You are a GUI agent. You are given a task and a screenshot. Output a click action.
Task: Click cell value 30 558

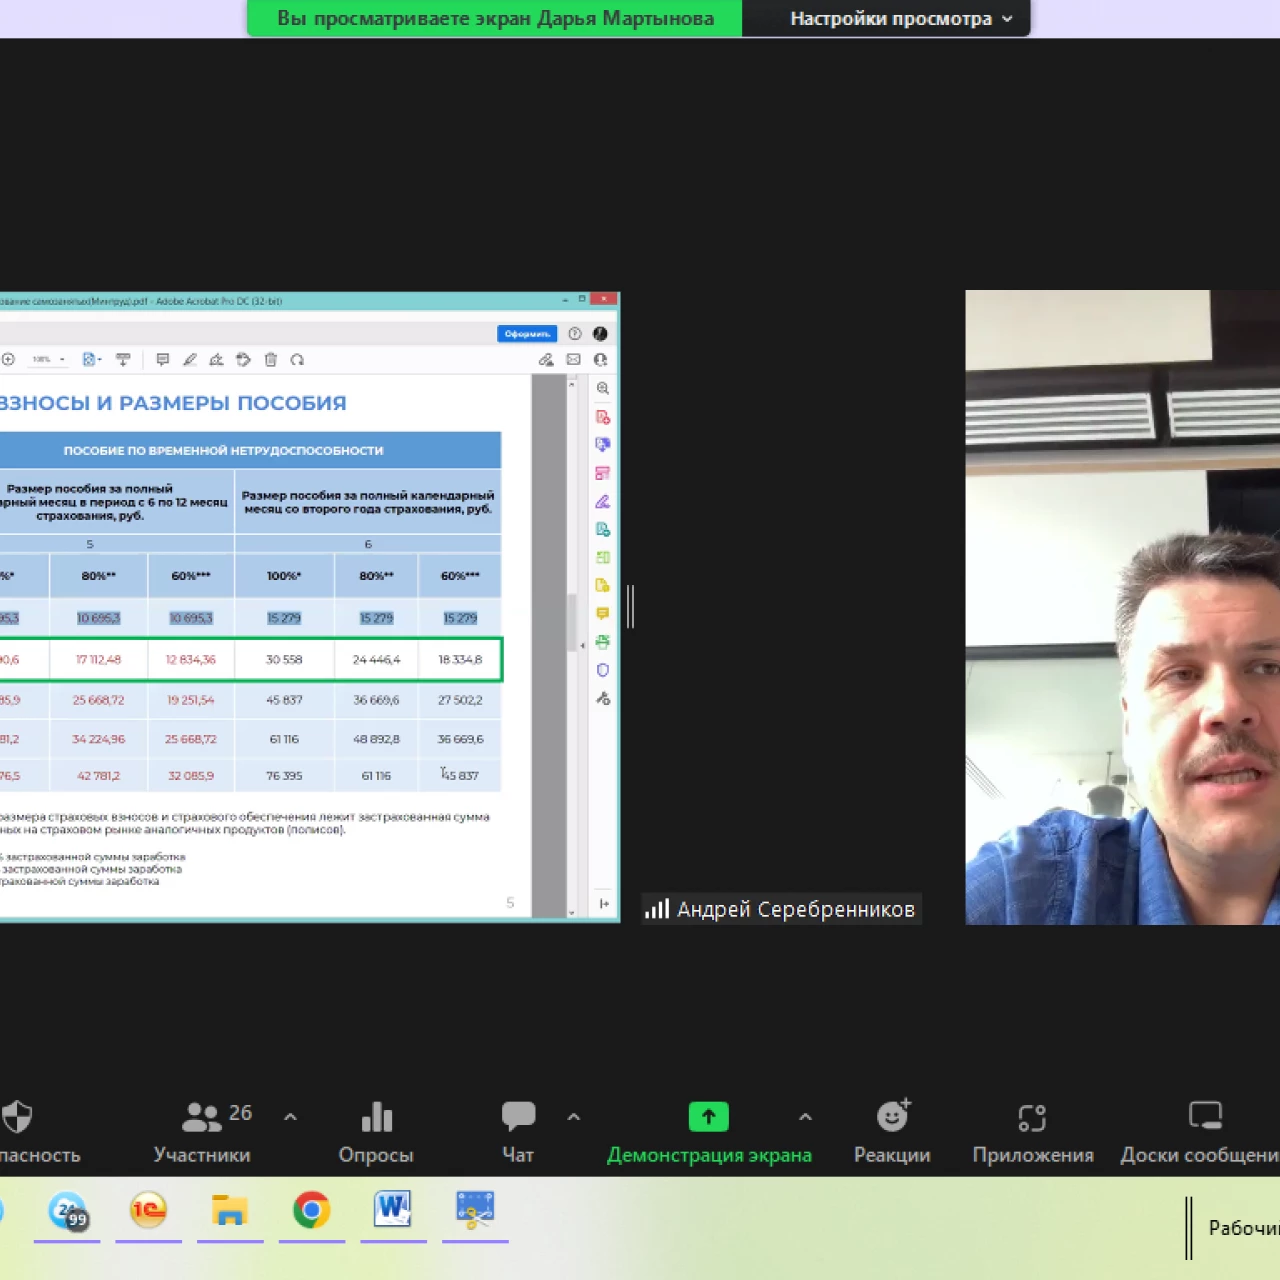[x=284, y=660]
